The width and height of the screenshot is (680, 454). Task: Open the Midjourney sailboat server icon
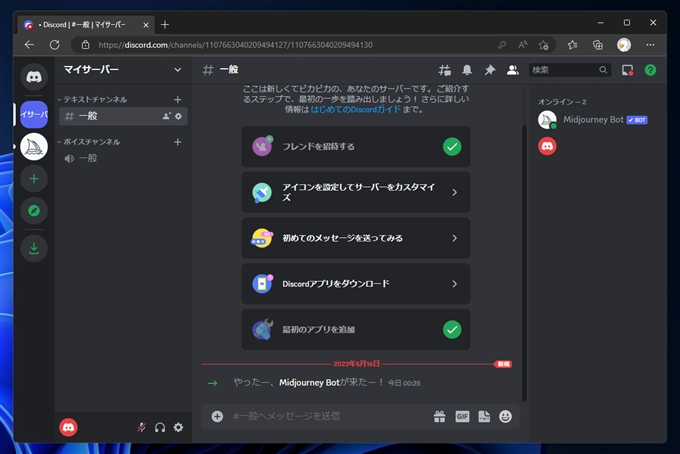(34, 147)
